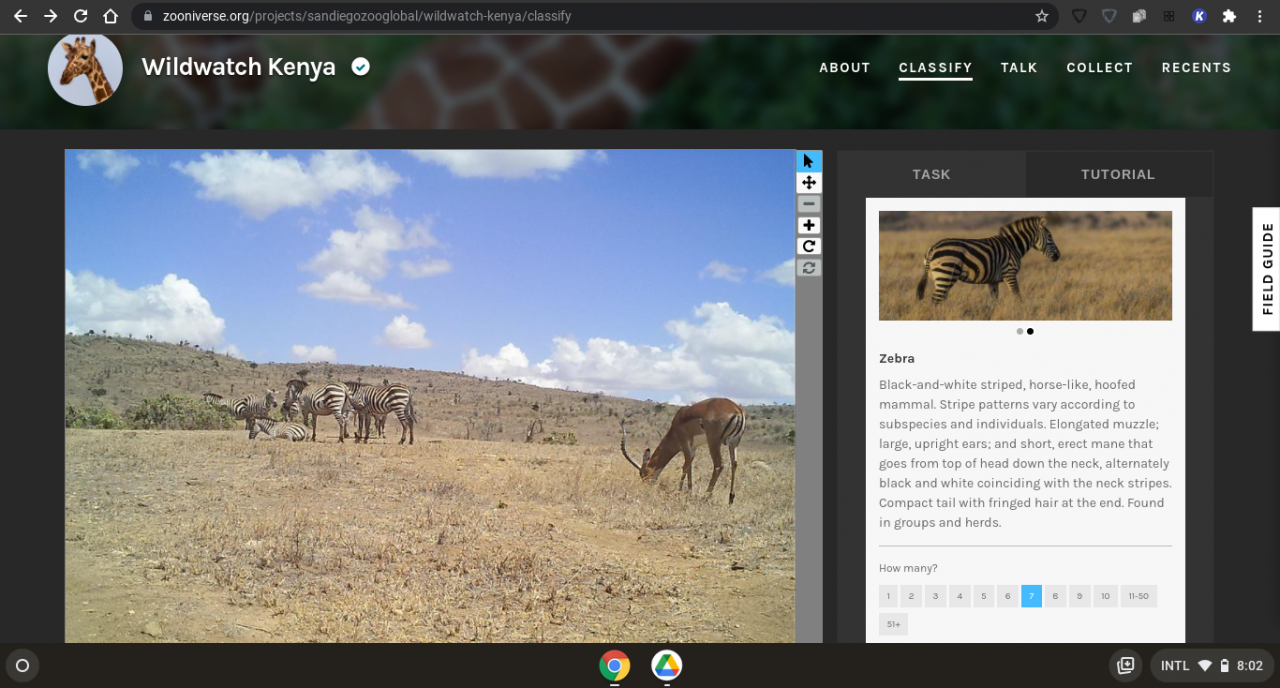
Task: Click the verified checkmark badge
Action: 360,67
